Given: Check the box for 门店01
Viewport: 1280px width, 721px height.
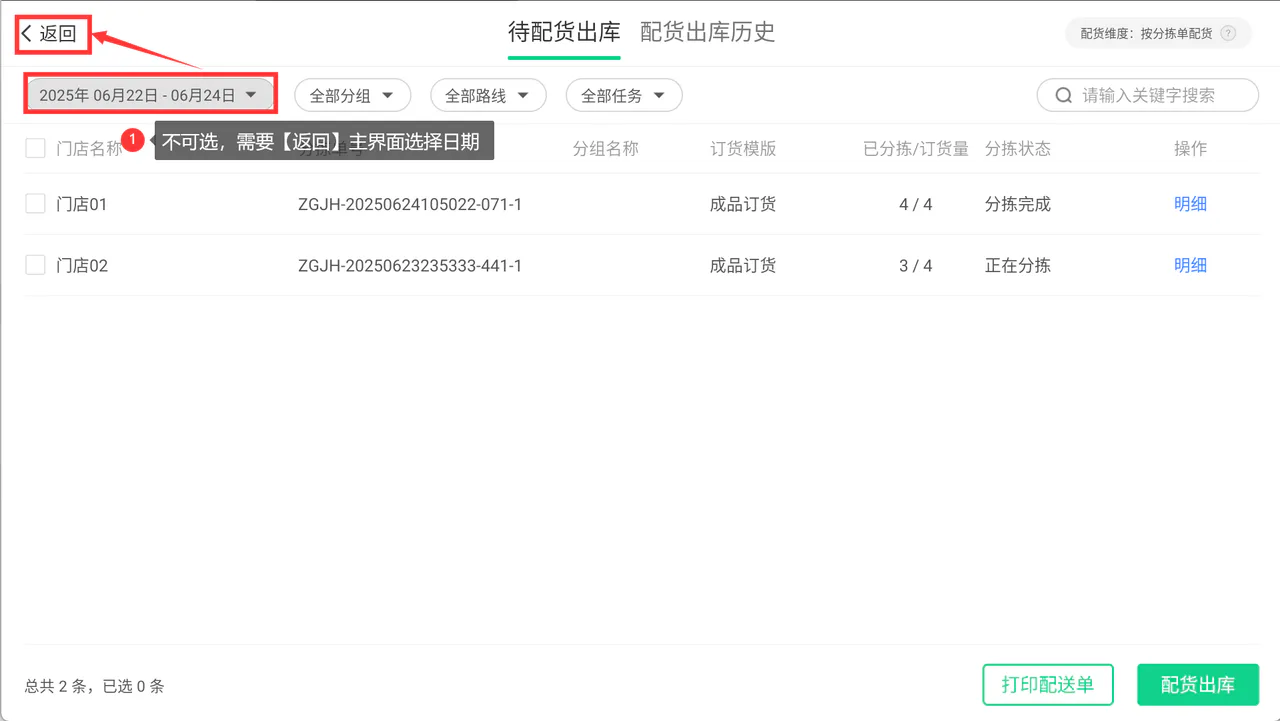Looking at the screenshot, I should (x=36, y=204).
